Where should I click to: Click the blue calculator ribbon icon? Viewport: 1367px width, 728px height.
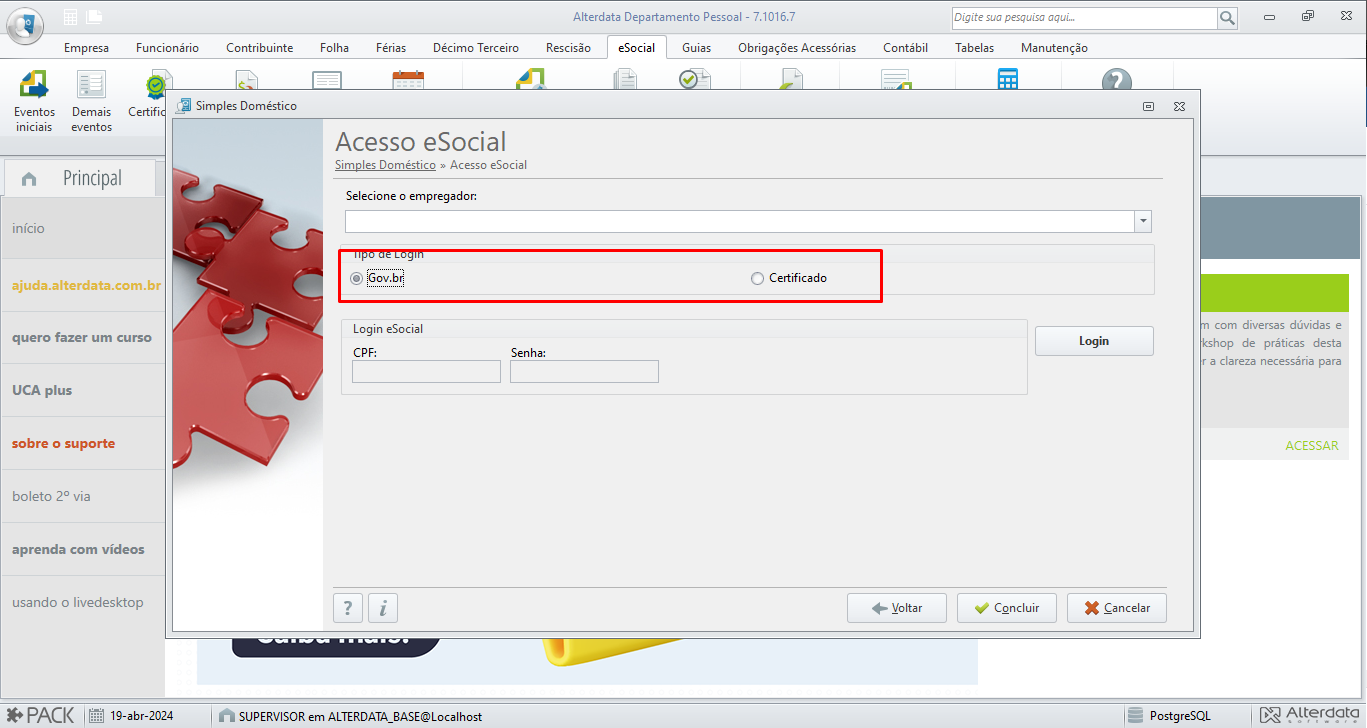click(x=1007, y=80)
